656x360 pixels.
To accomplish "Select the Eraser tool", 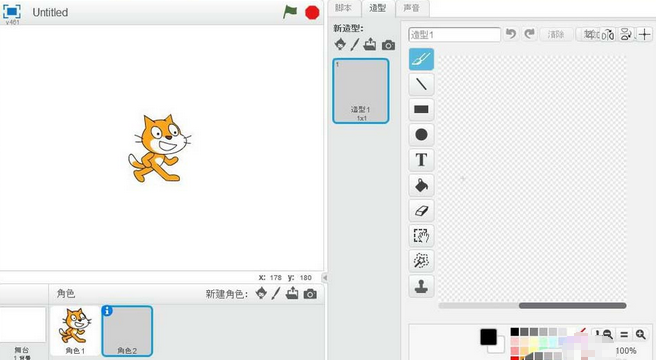I will (x=421, y=210).
